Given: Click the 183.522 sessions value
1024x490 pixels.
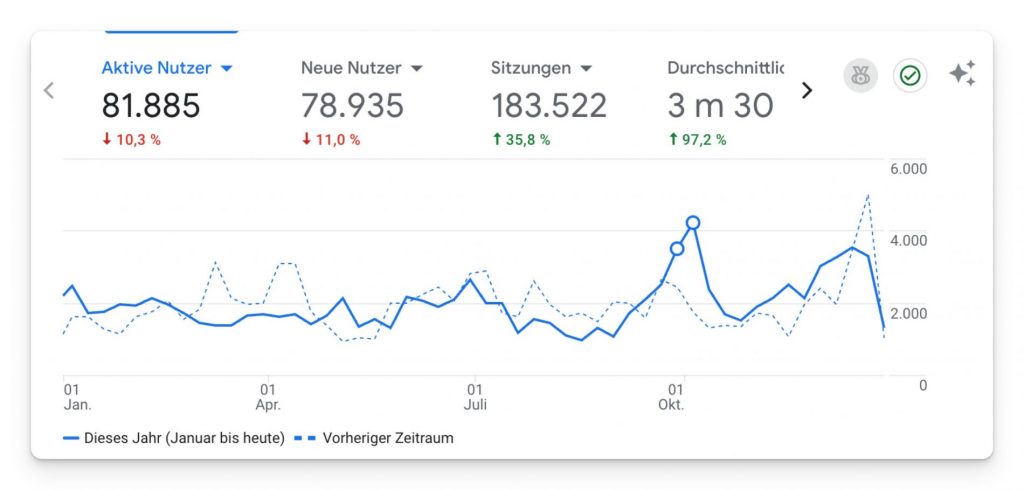Looking at the screenshot, I should pyautogui.click(x=549, y=106).
